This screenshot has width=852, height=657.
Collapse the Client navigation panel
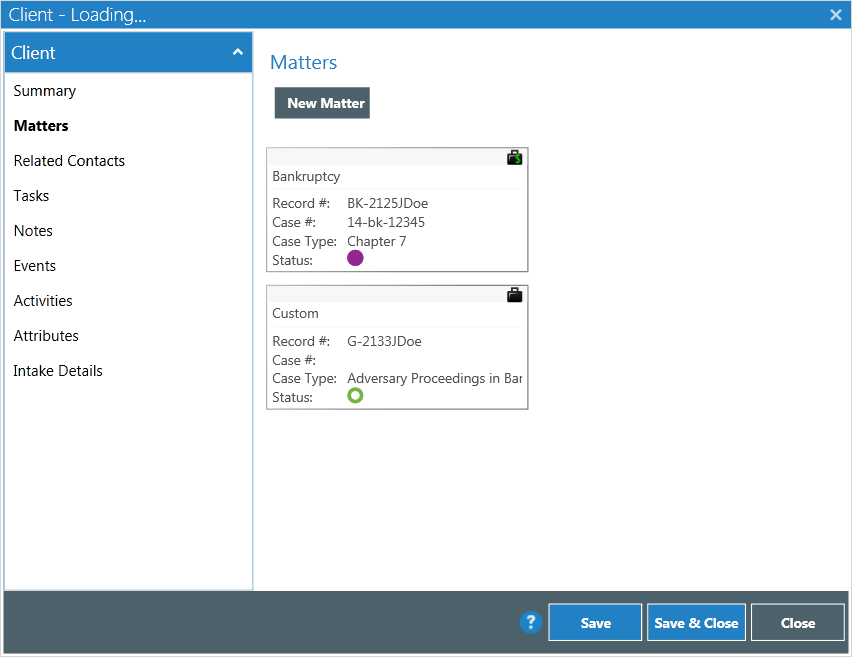238,51
